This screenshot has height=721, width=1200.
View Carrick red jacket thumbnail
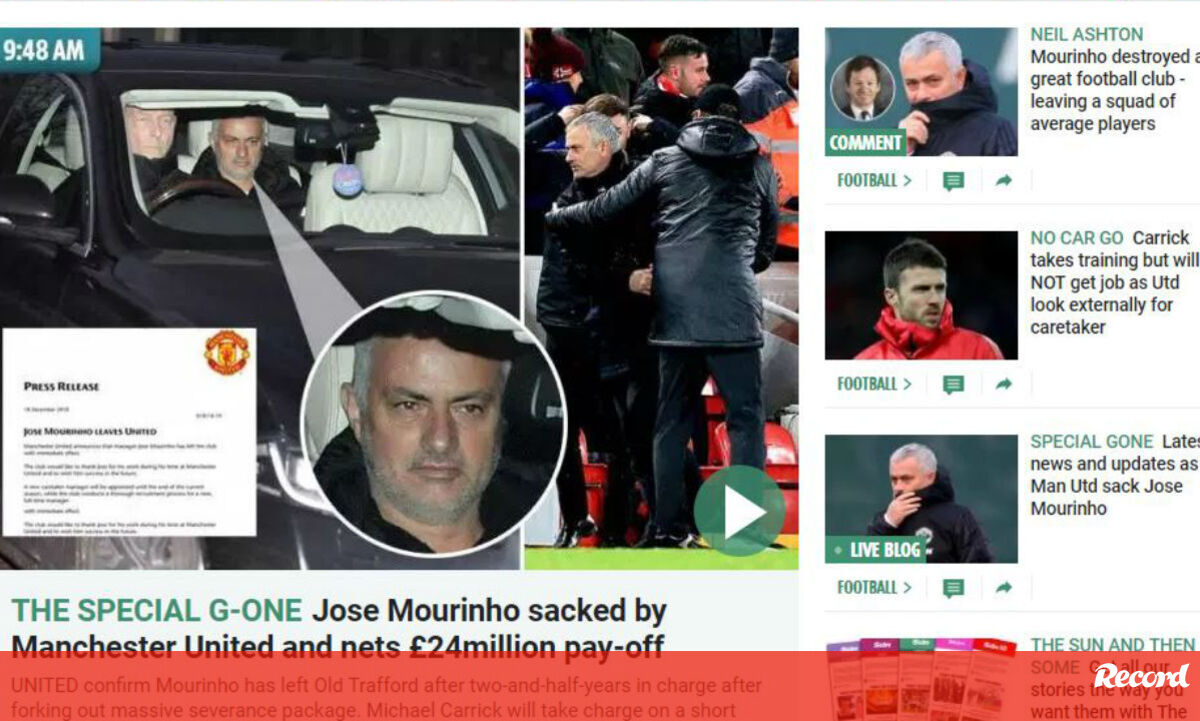pyautogui.click(x=921, y=295)
